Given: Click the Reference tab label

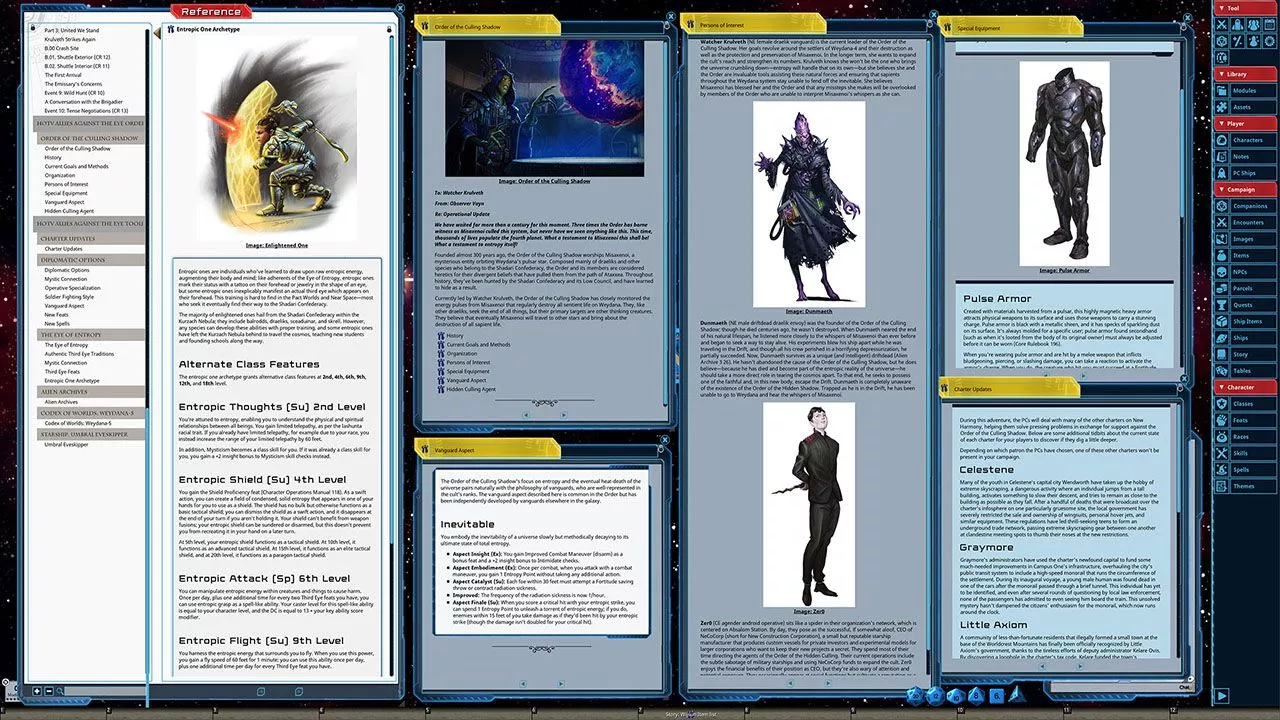Looking at the screenshot, I should pos(211,11).
